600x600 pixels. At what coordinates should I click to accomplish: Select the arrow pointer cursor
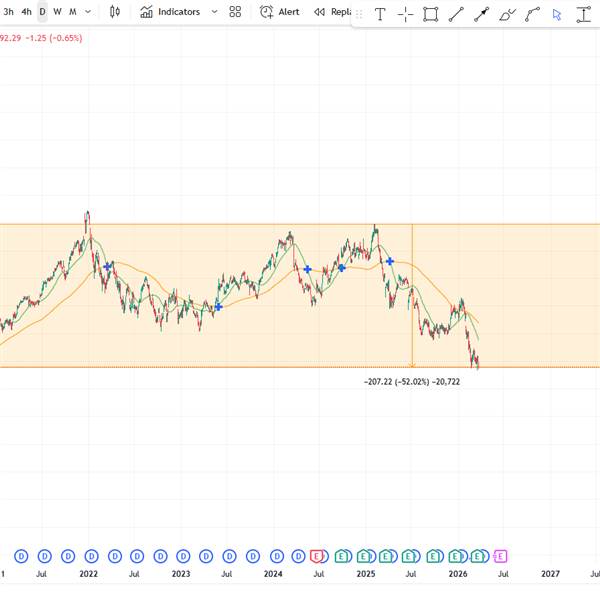pyautogui.click(x=557, y=15)
